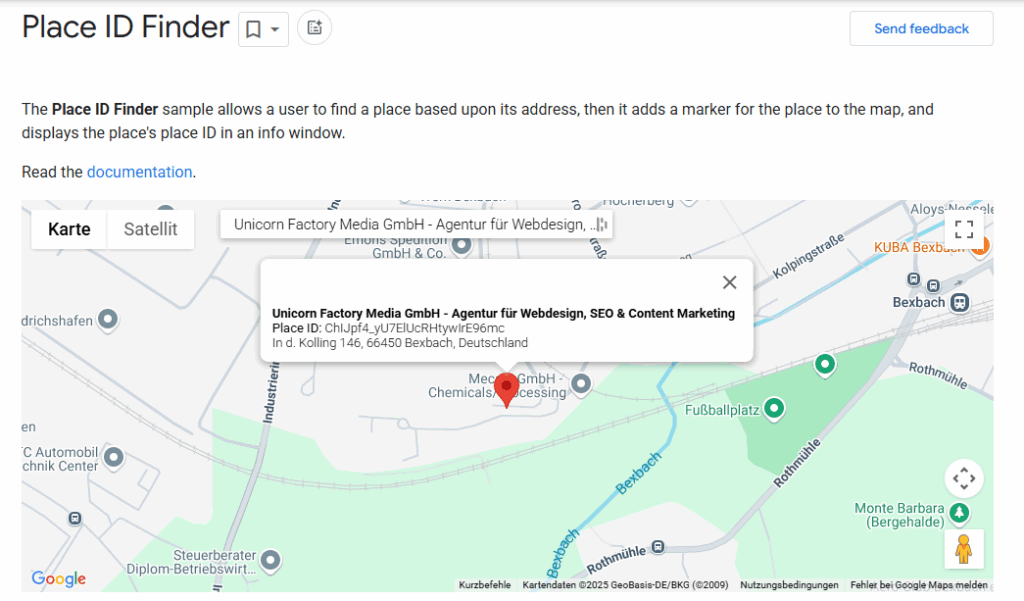Select Steuerberater location marker
The height and width of the screenshot is (601, 1024).
pos(270,560)
